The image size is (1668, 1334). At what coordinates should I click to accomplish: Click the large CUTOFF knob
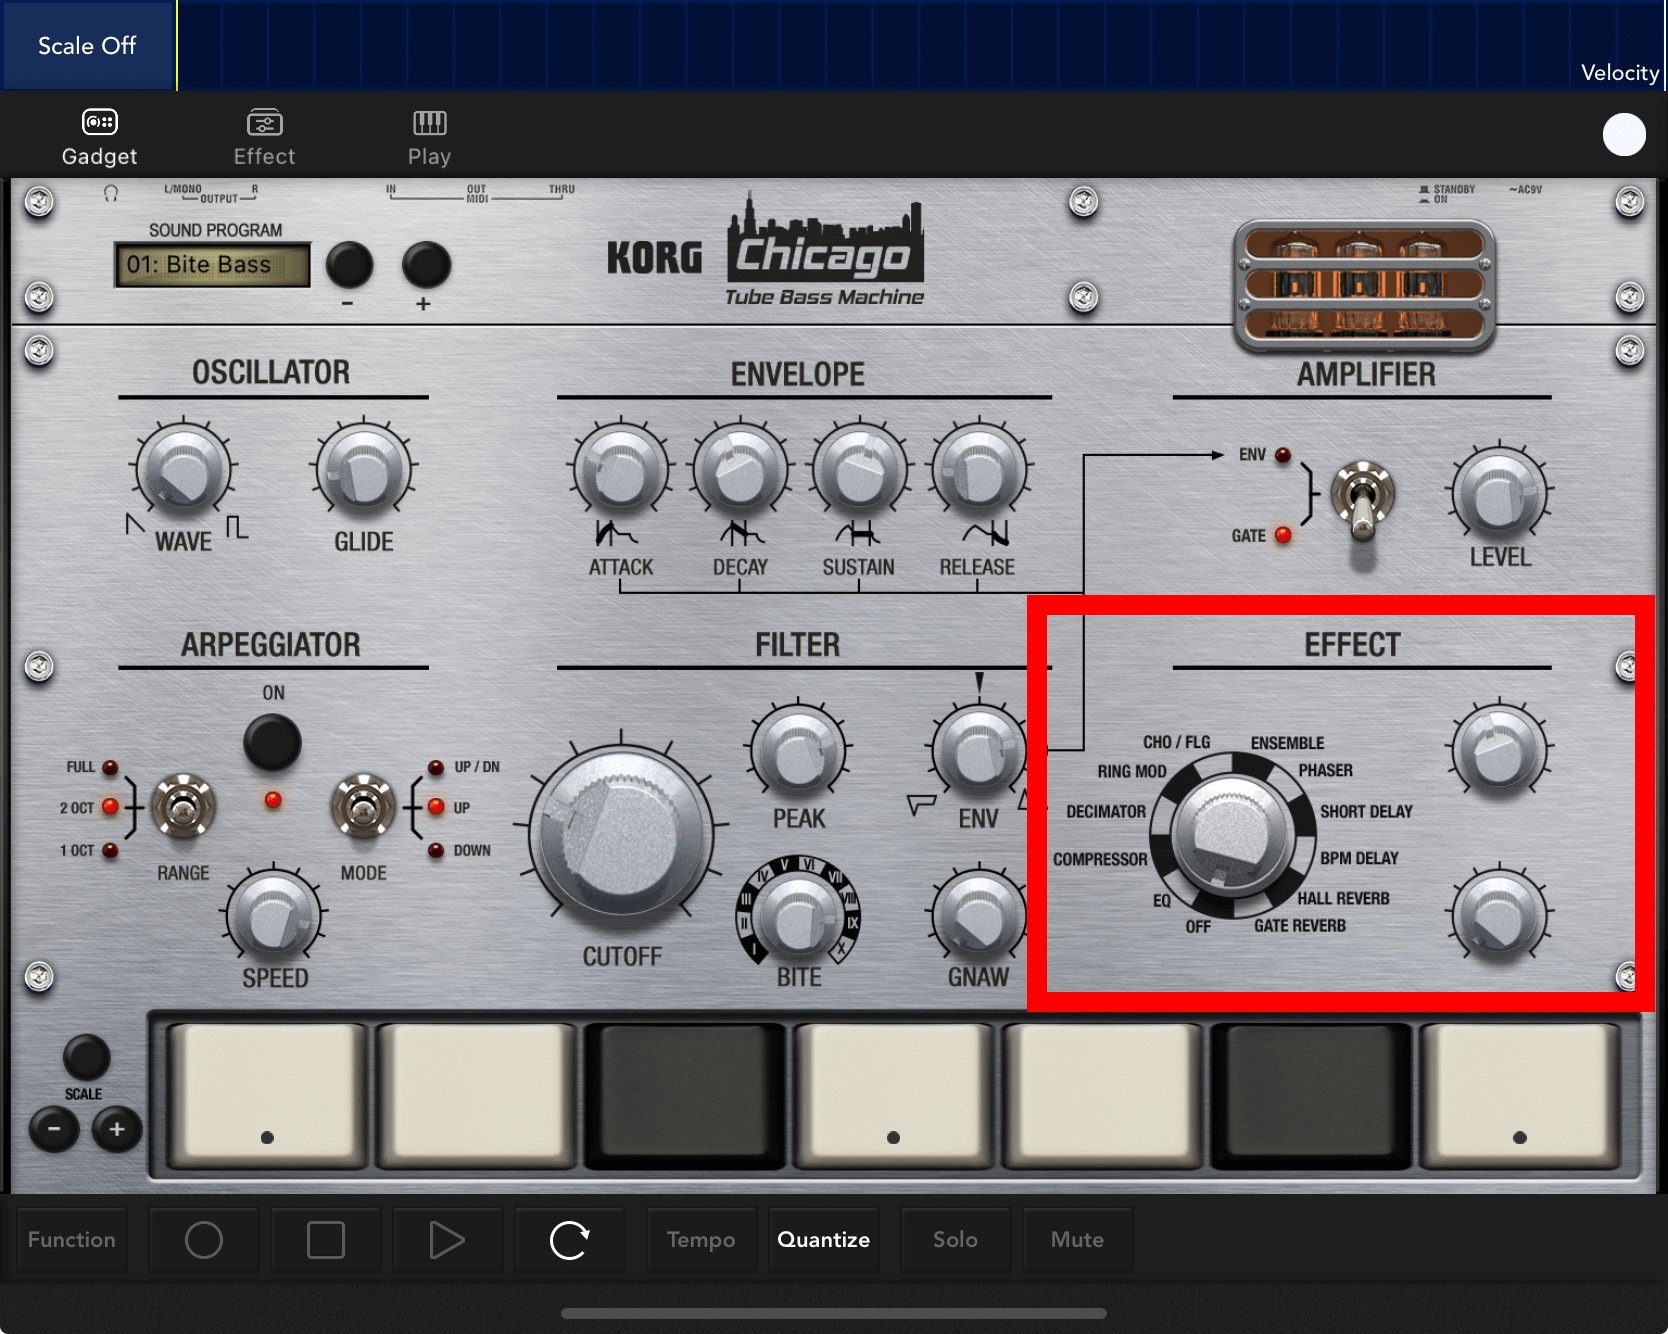point(622,837)
